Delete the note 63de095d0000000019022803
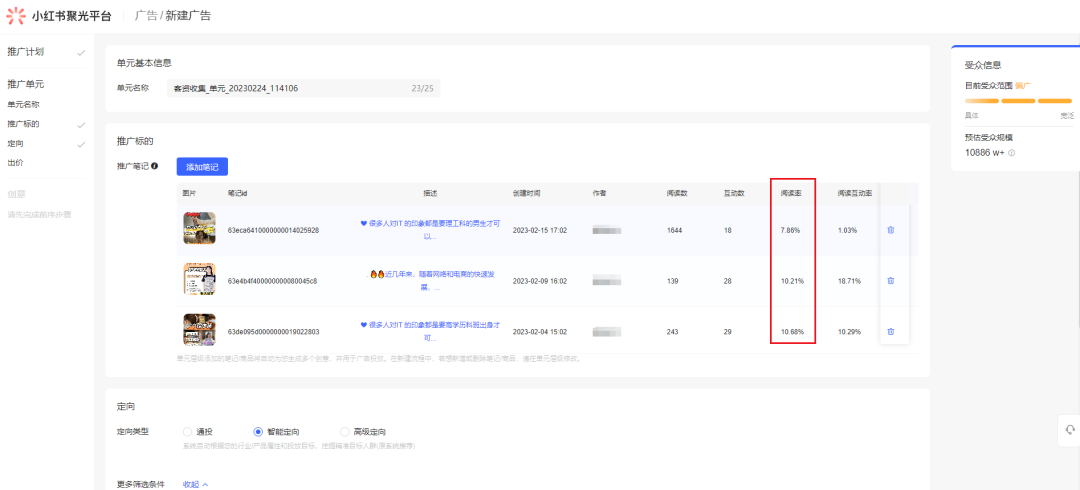The width and height of the screenshot is (1080, 490). pos(890,331)
